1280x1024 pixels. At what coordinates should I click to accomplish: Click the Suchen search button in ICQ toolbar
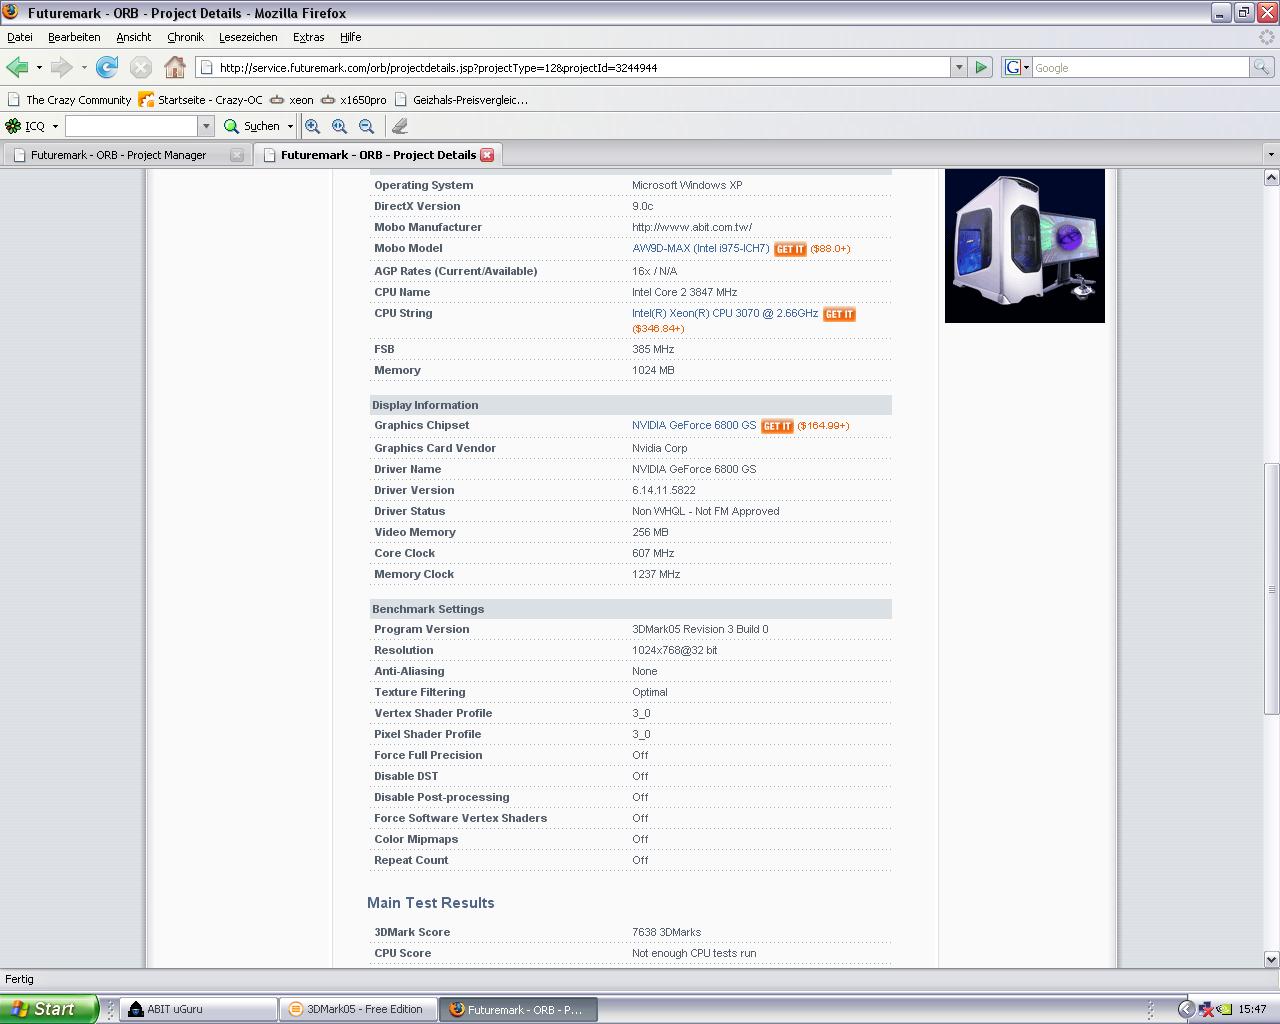click(x=252, y=126)
